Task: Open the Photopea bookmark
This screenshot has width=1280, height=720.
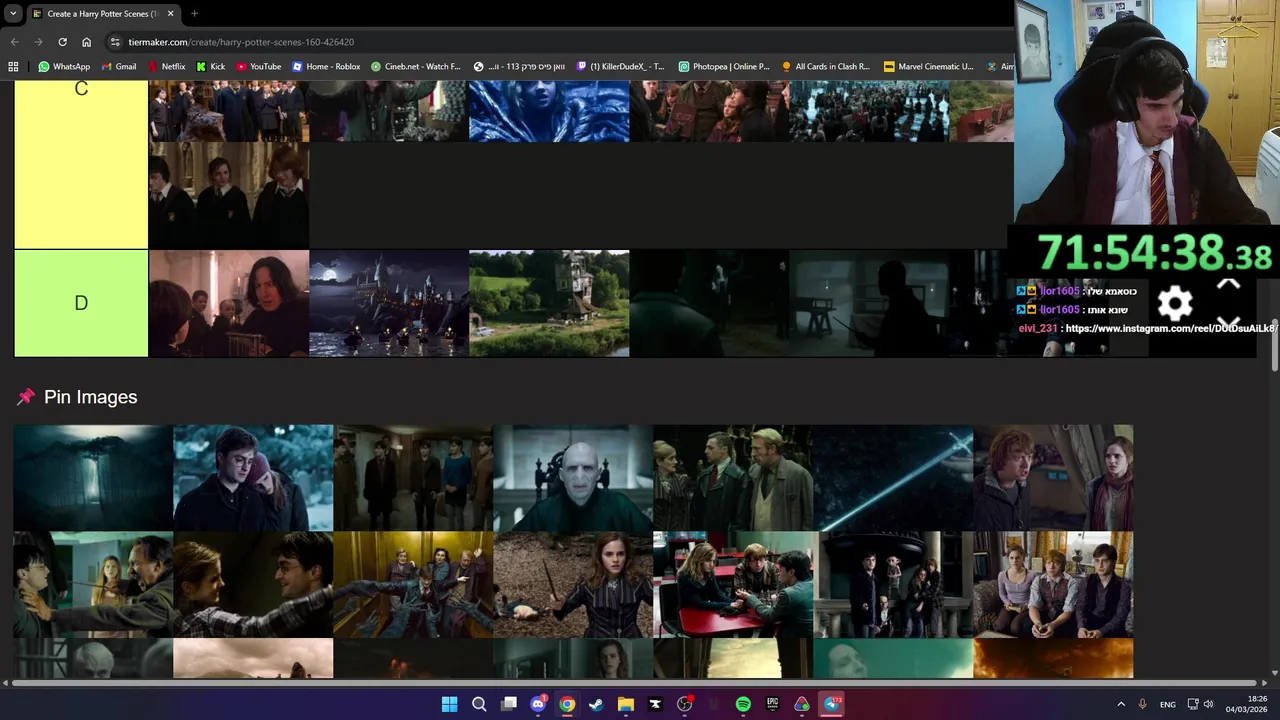Action: 724,67
